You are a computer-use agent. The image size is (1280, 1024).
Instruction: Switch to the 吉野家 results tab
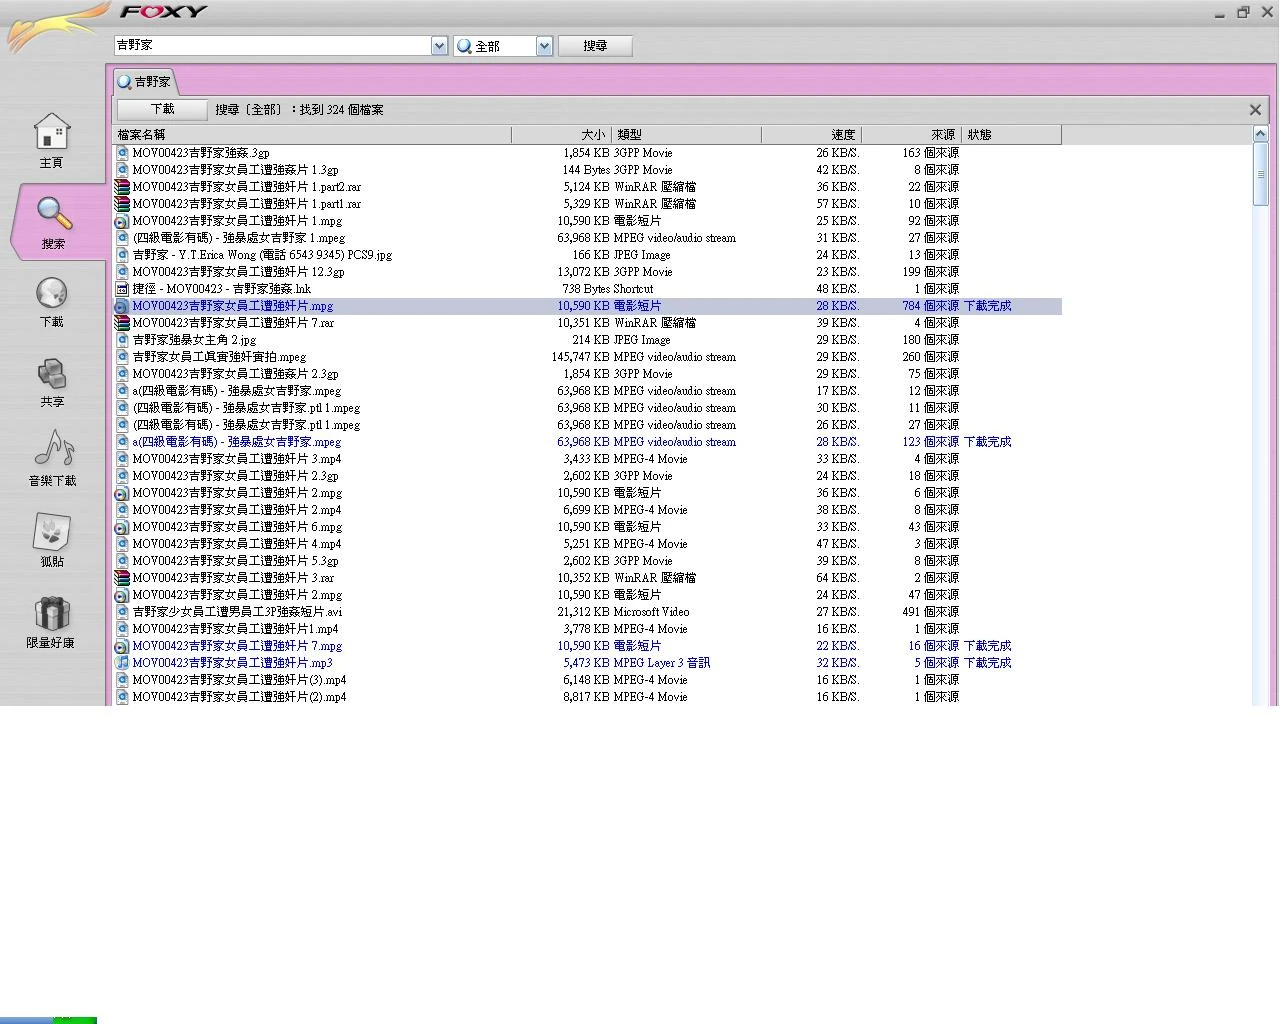(144, 82)
